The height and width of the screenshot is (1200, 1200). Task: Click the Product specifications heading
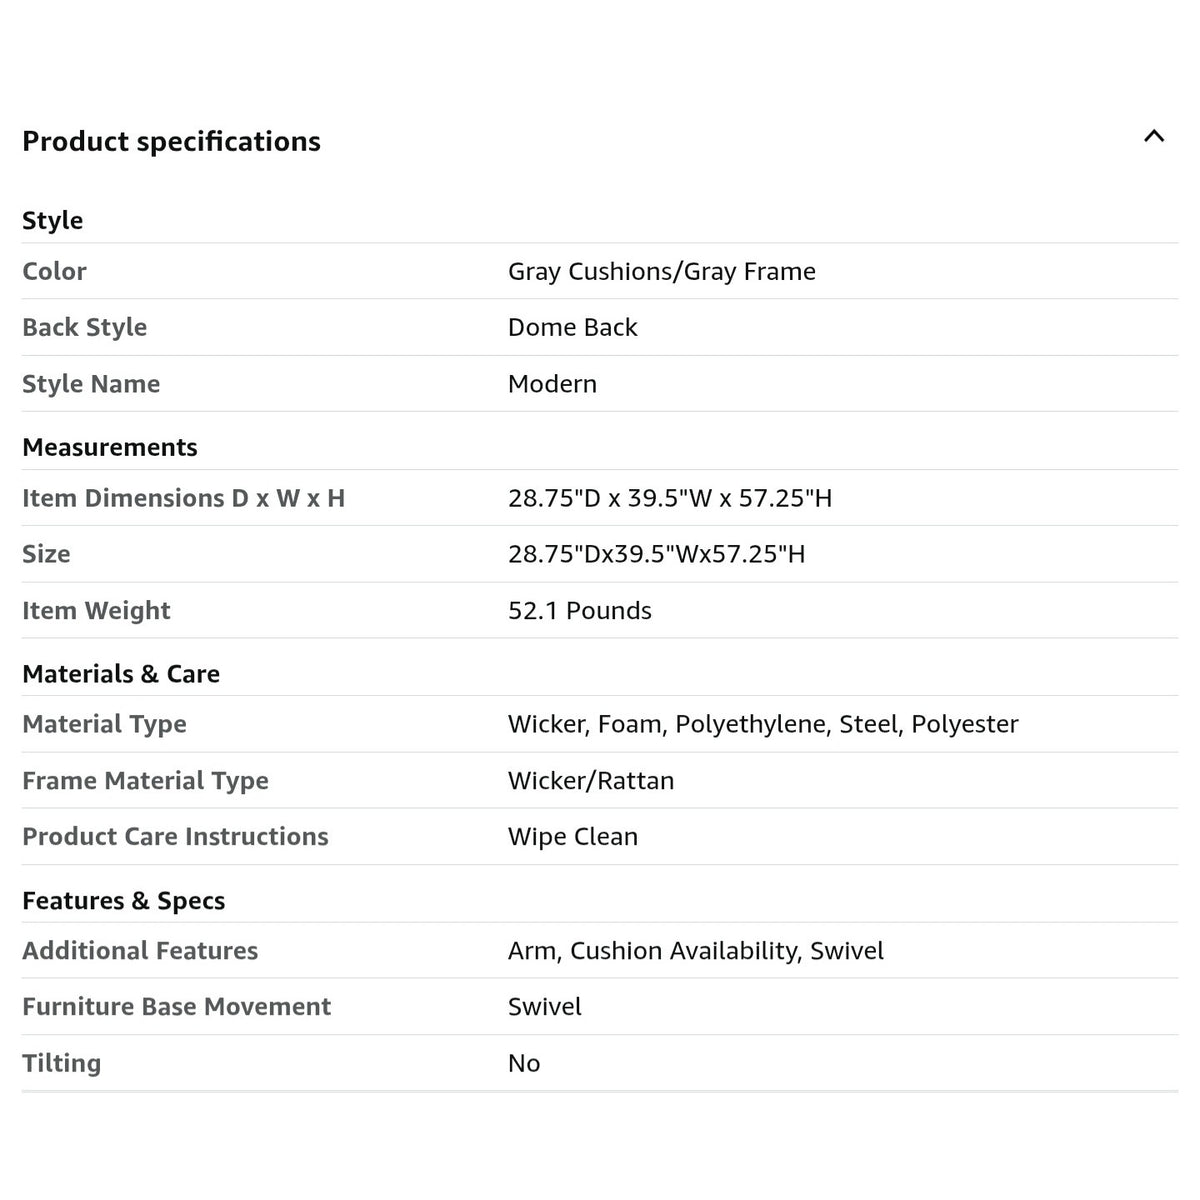171,142
